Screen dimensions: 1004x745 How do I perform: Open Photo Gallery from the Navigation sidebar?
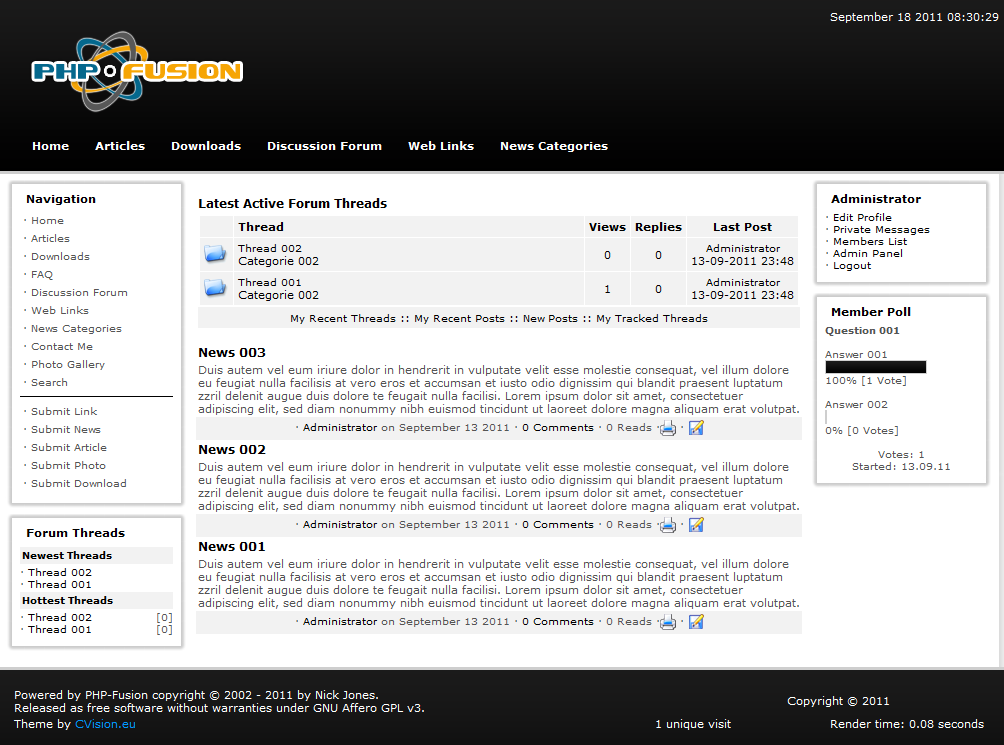[68, 365]
